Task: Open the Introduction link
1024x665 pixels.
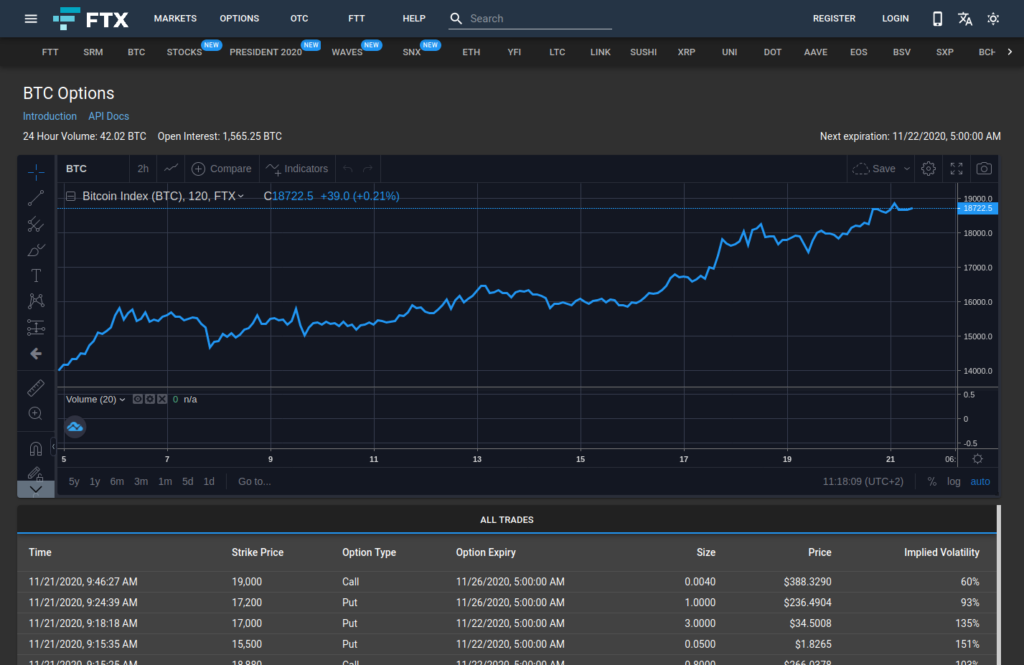Action: pos(50,116)
